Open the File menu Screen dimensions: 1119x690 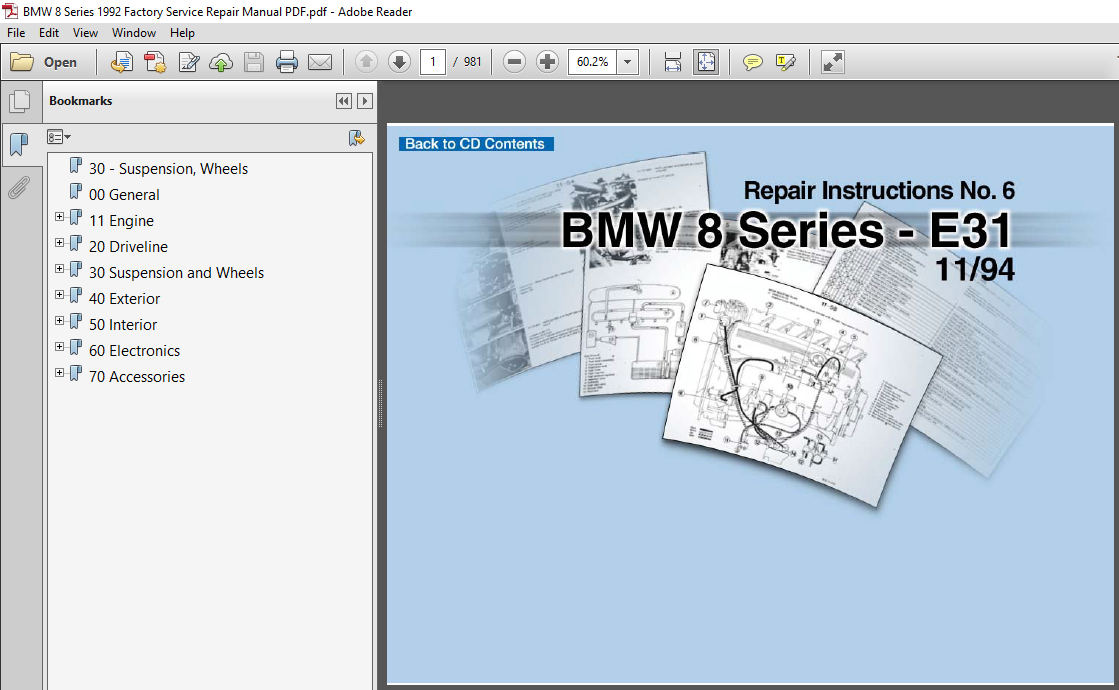(16, 33)
